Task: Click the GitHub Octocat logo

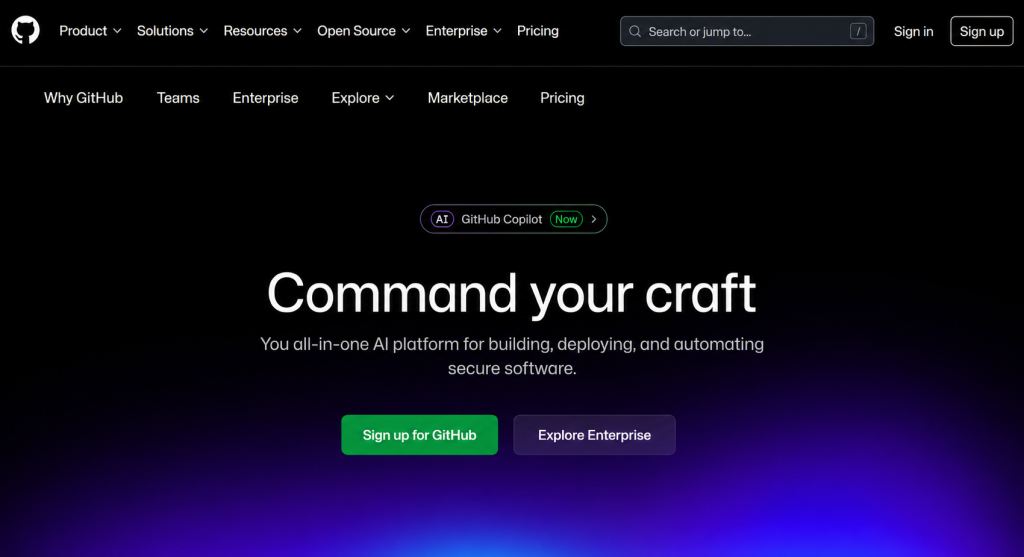Action: [x=25, y=31]
